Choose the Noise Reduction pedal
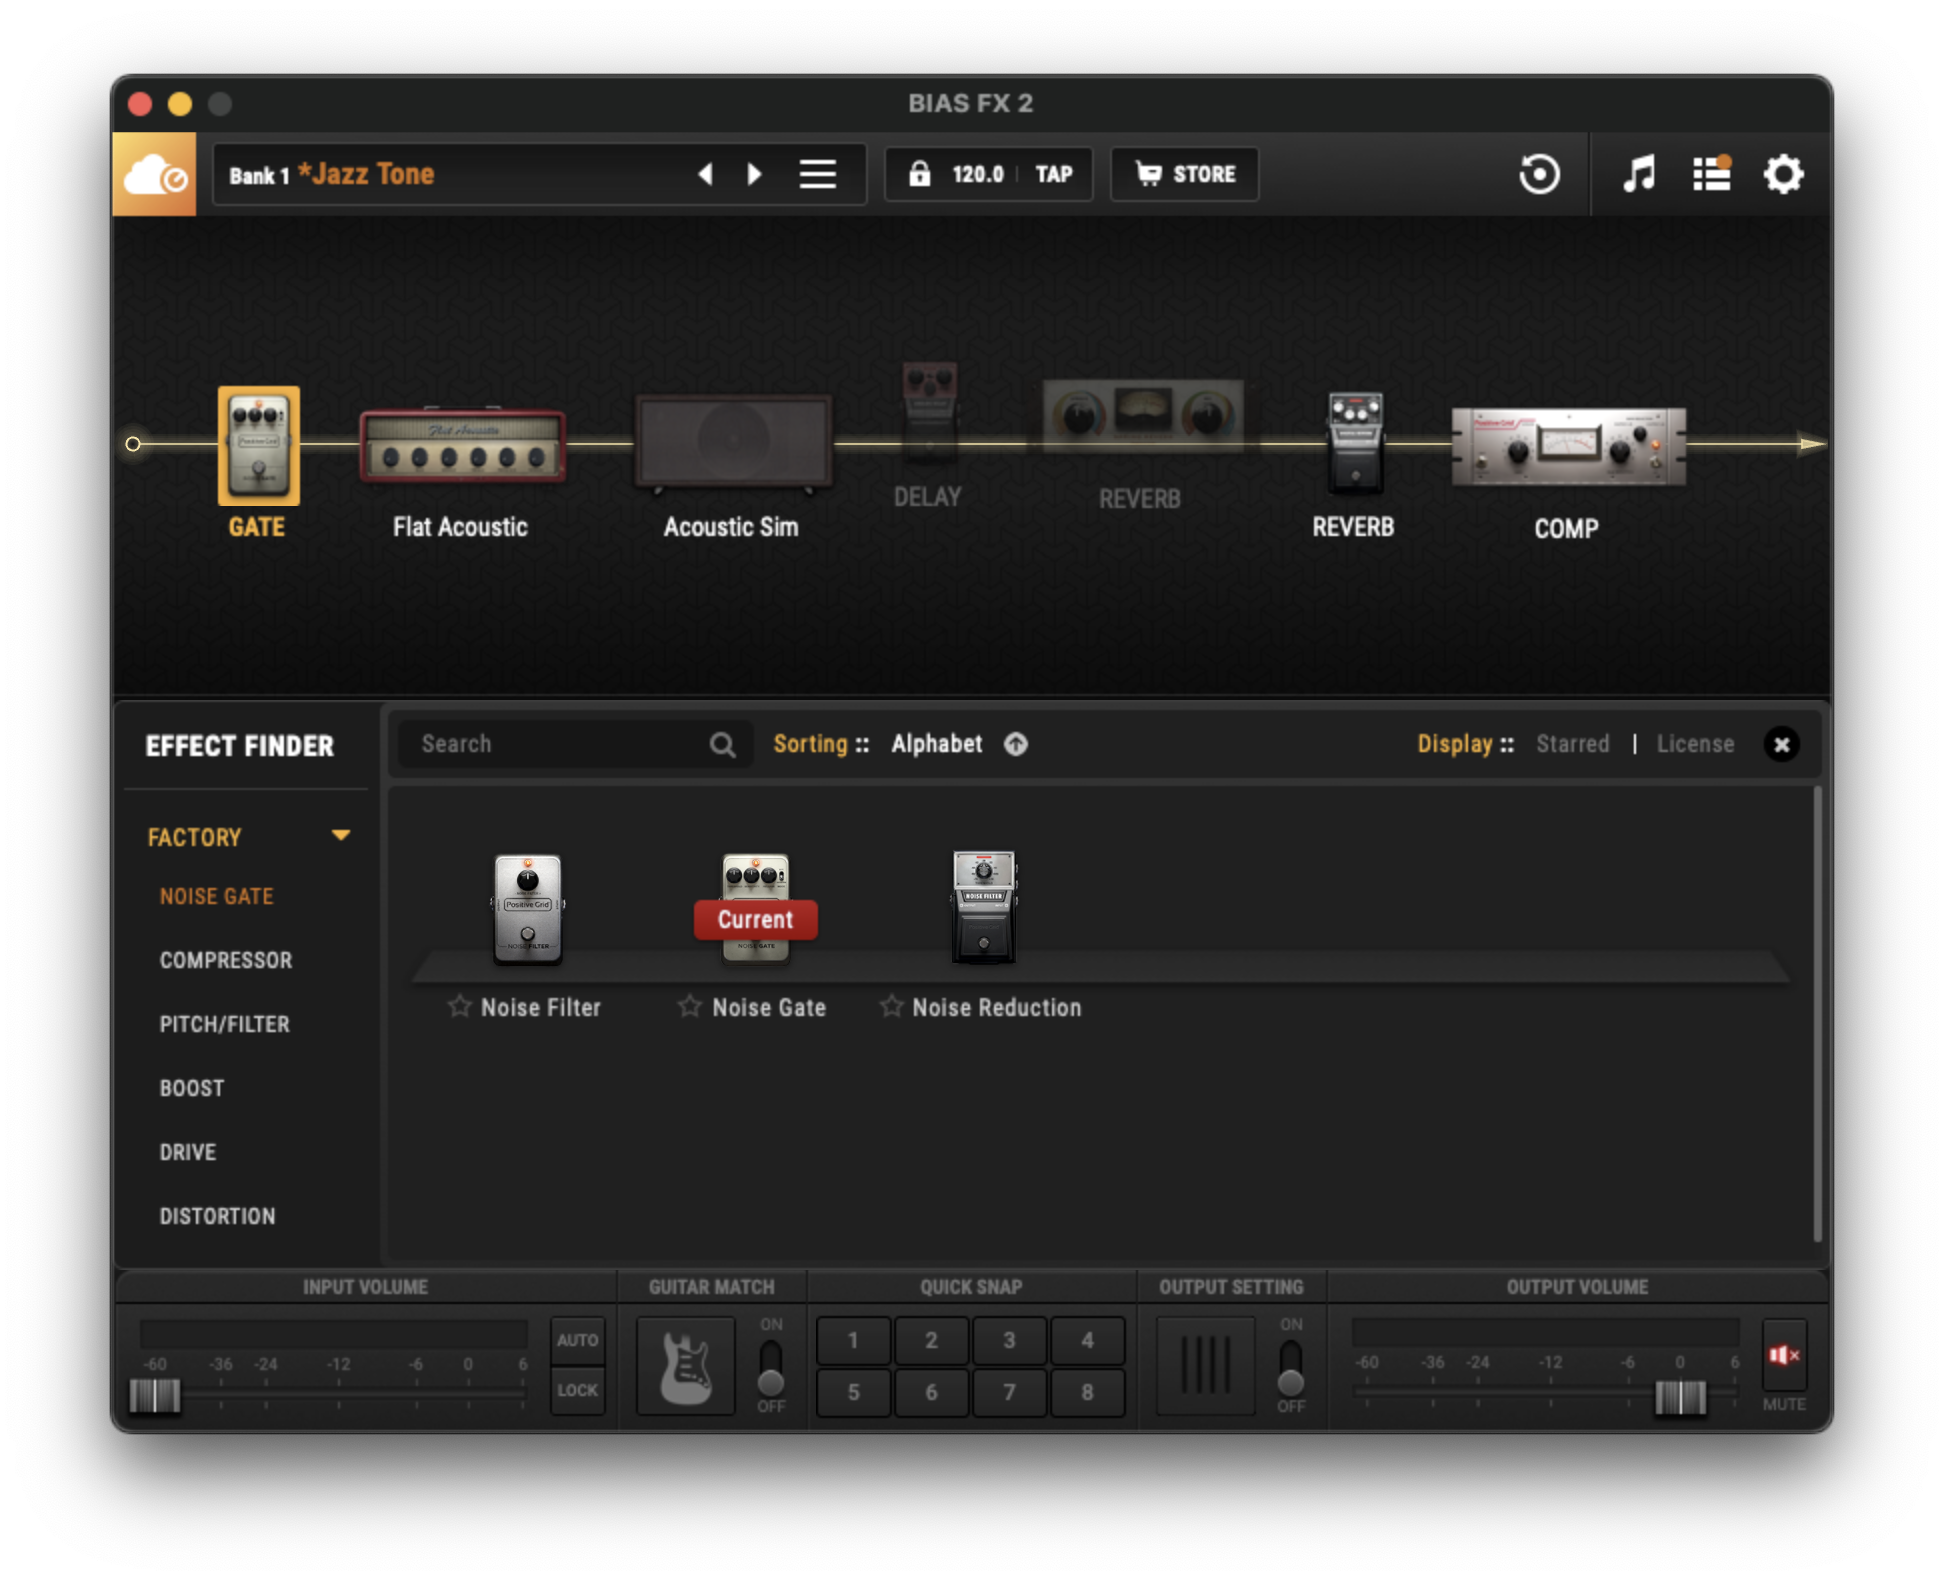The image size is (1944, 1580). click(984, 907)
